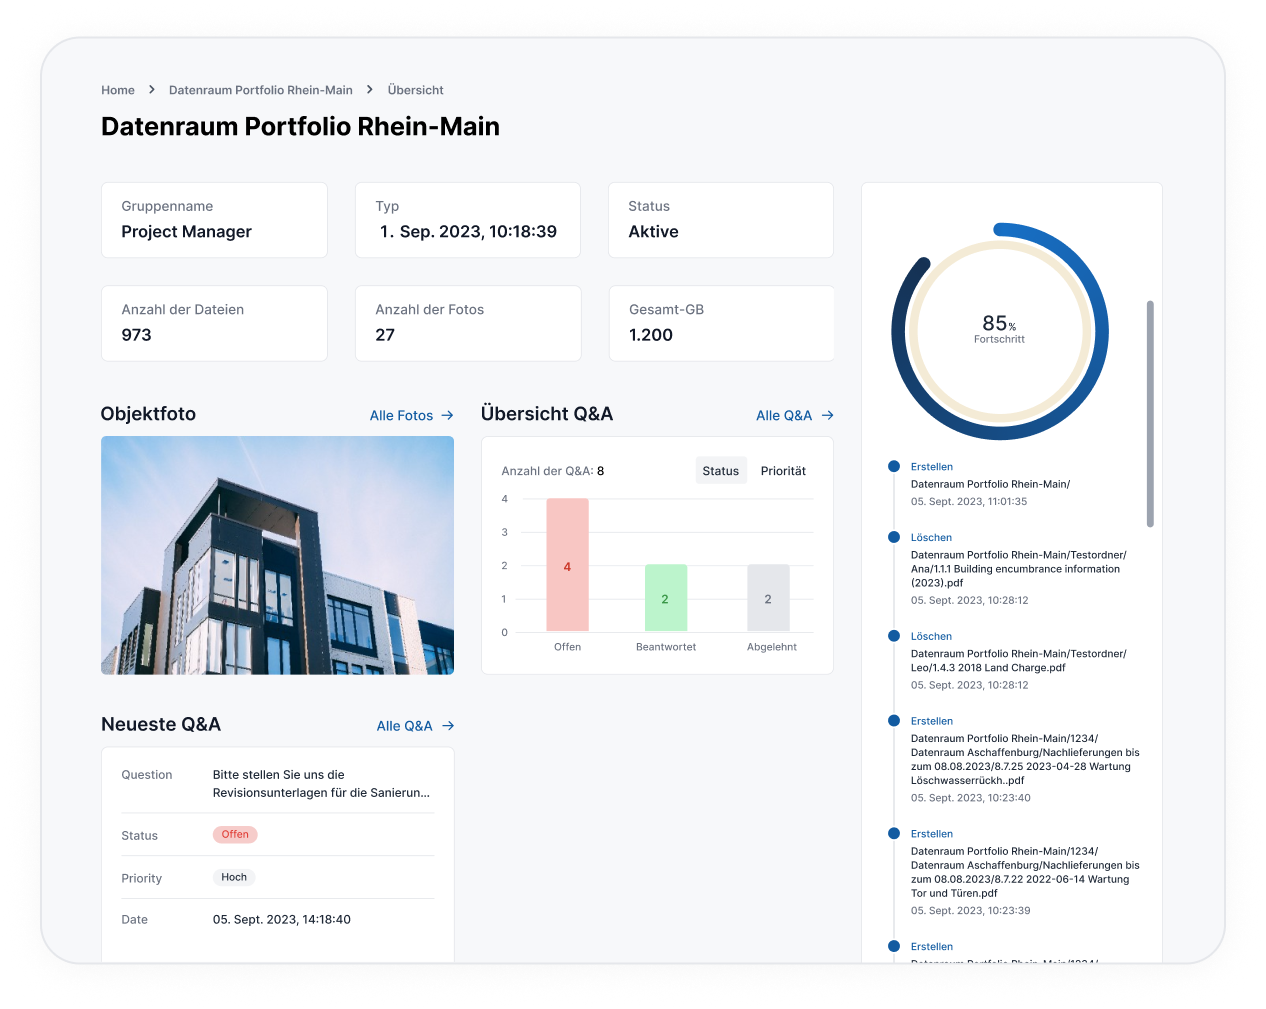
Task: Click the red Offen bar in chart
Action: [567, 565]
